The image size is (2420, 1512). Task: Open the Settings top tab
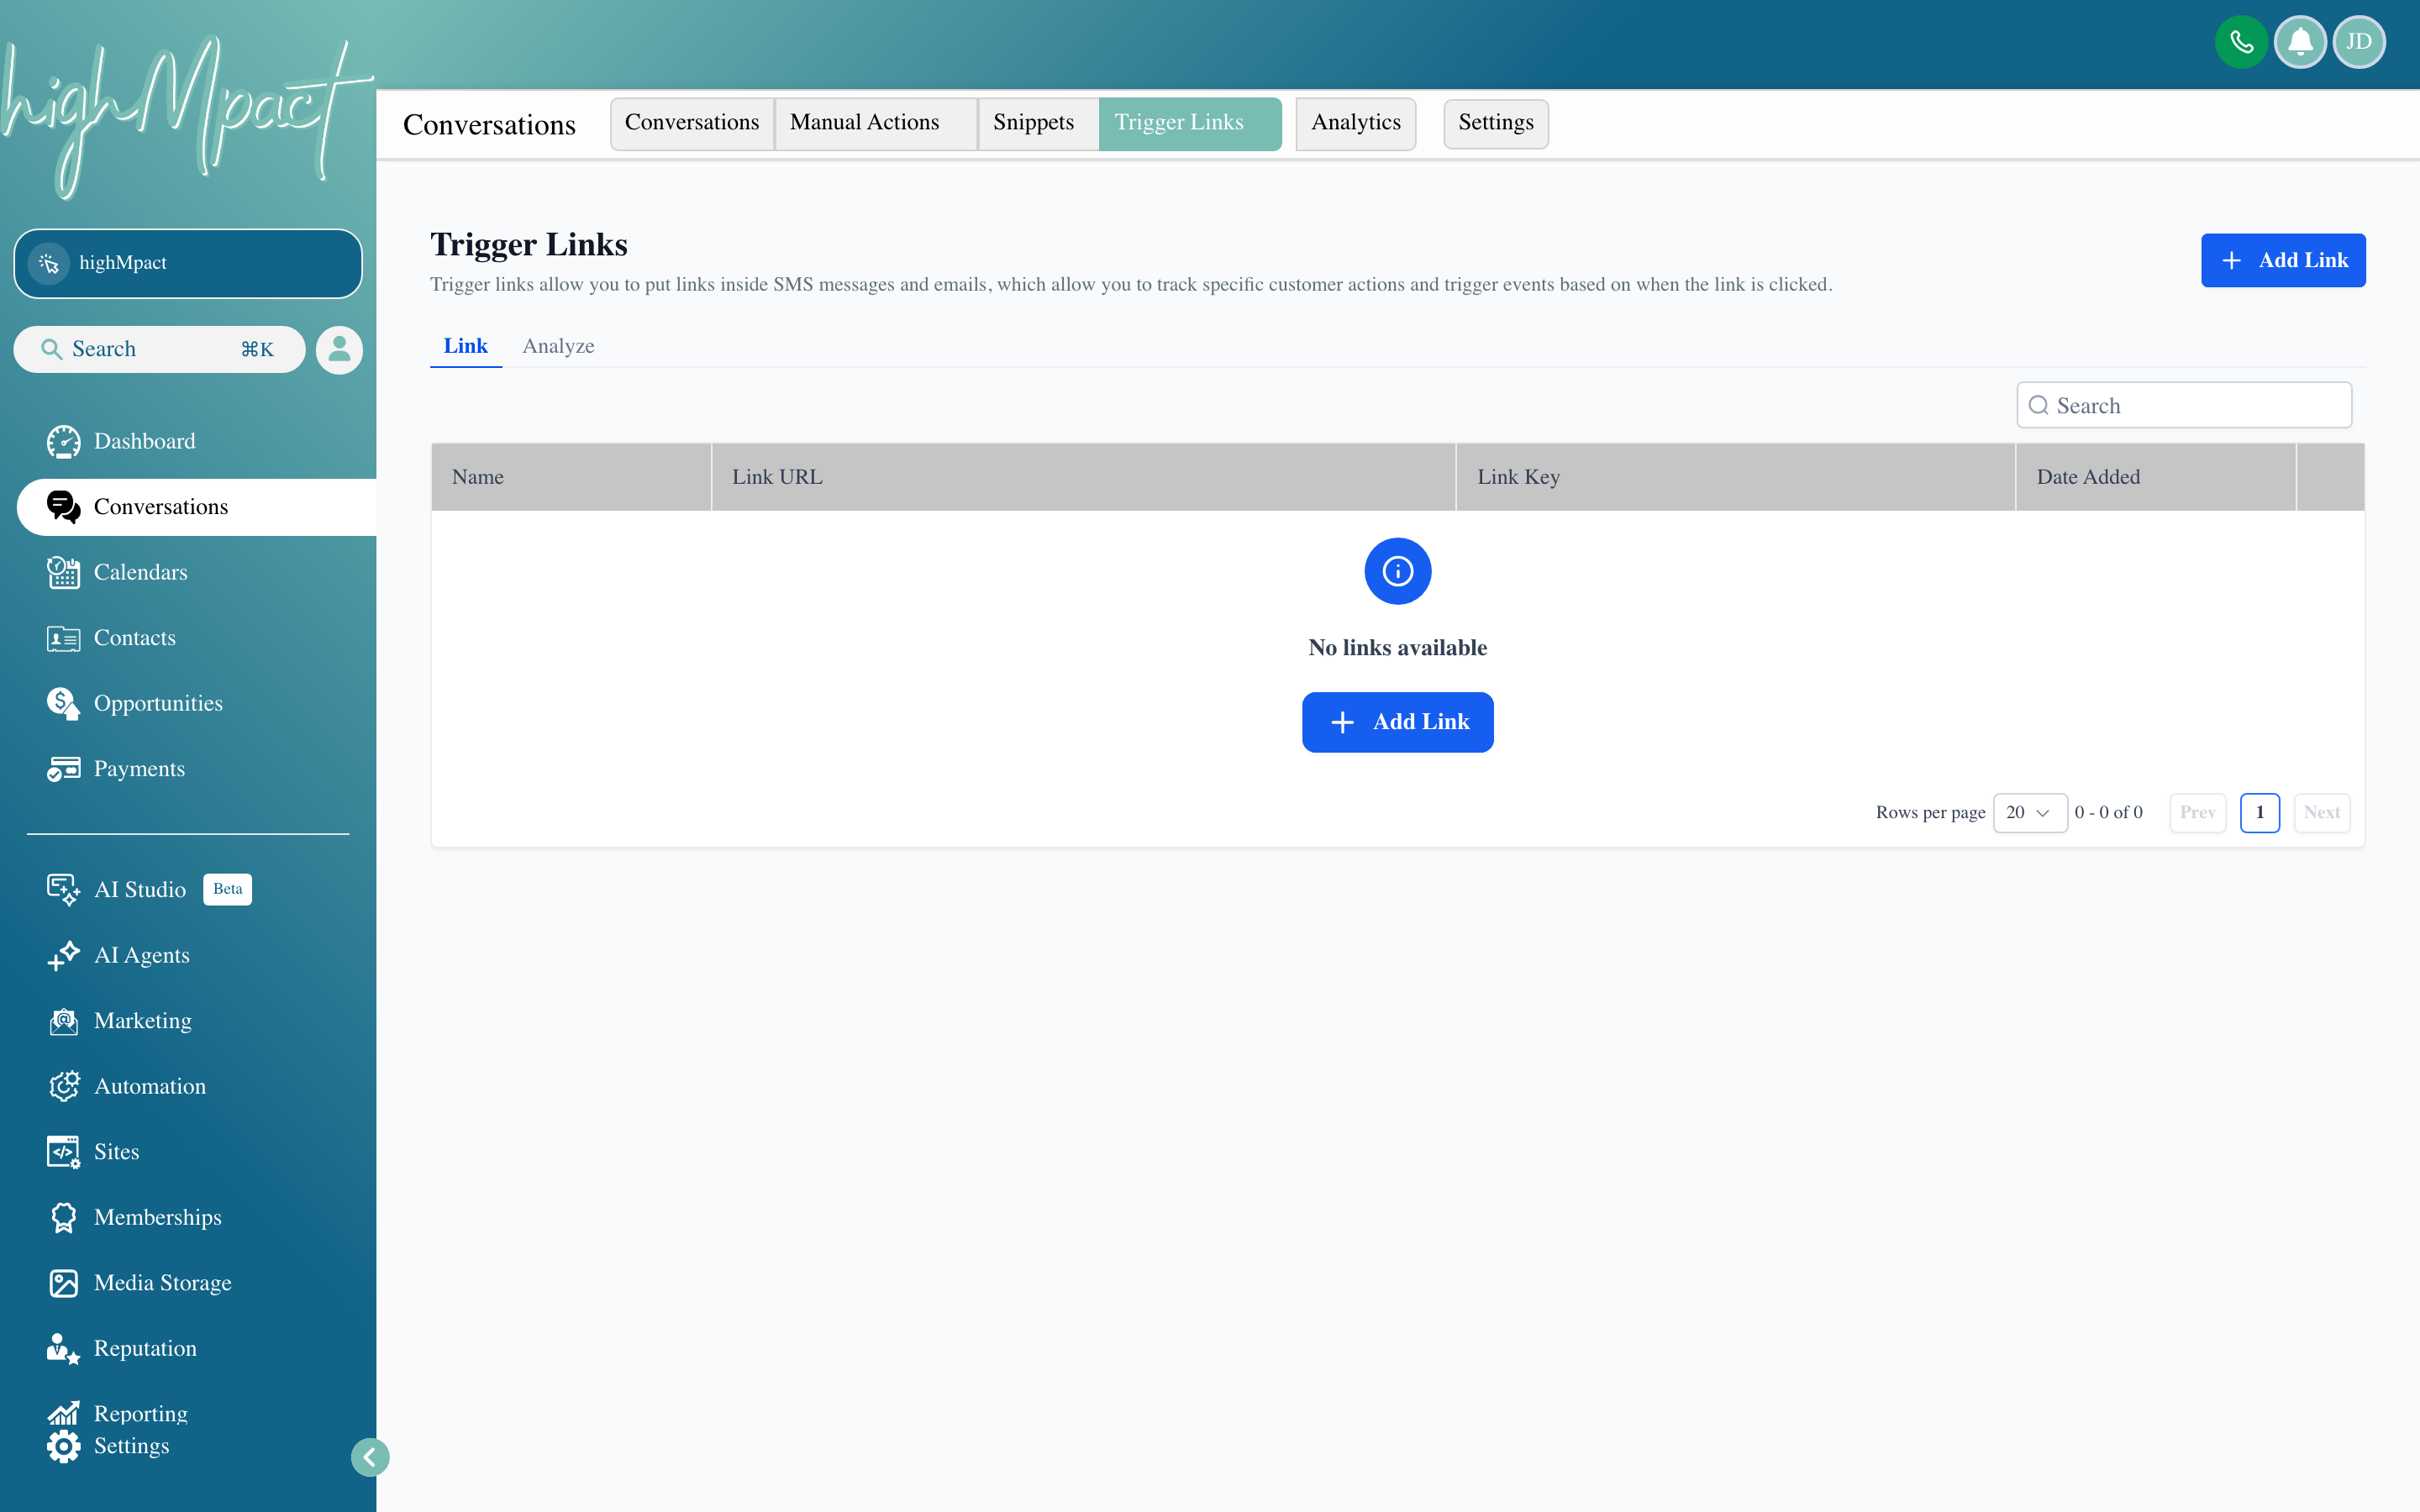pos(1495,123)
